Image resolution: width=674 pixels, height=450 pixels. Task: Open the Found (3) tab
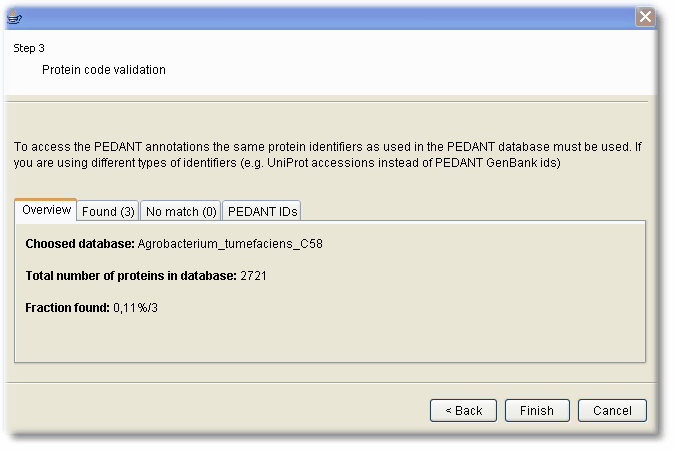click(108, 211)
